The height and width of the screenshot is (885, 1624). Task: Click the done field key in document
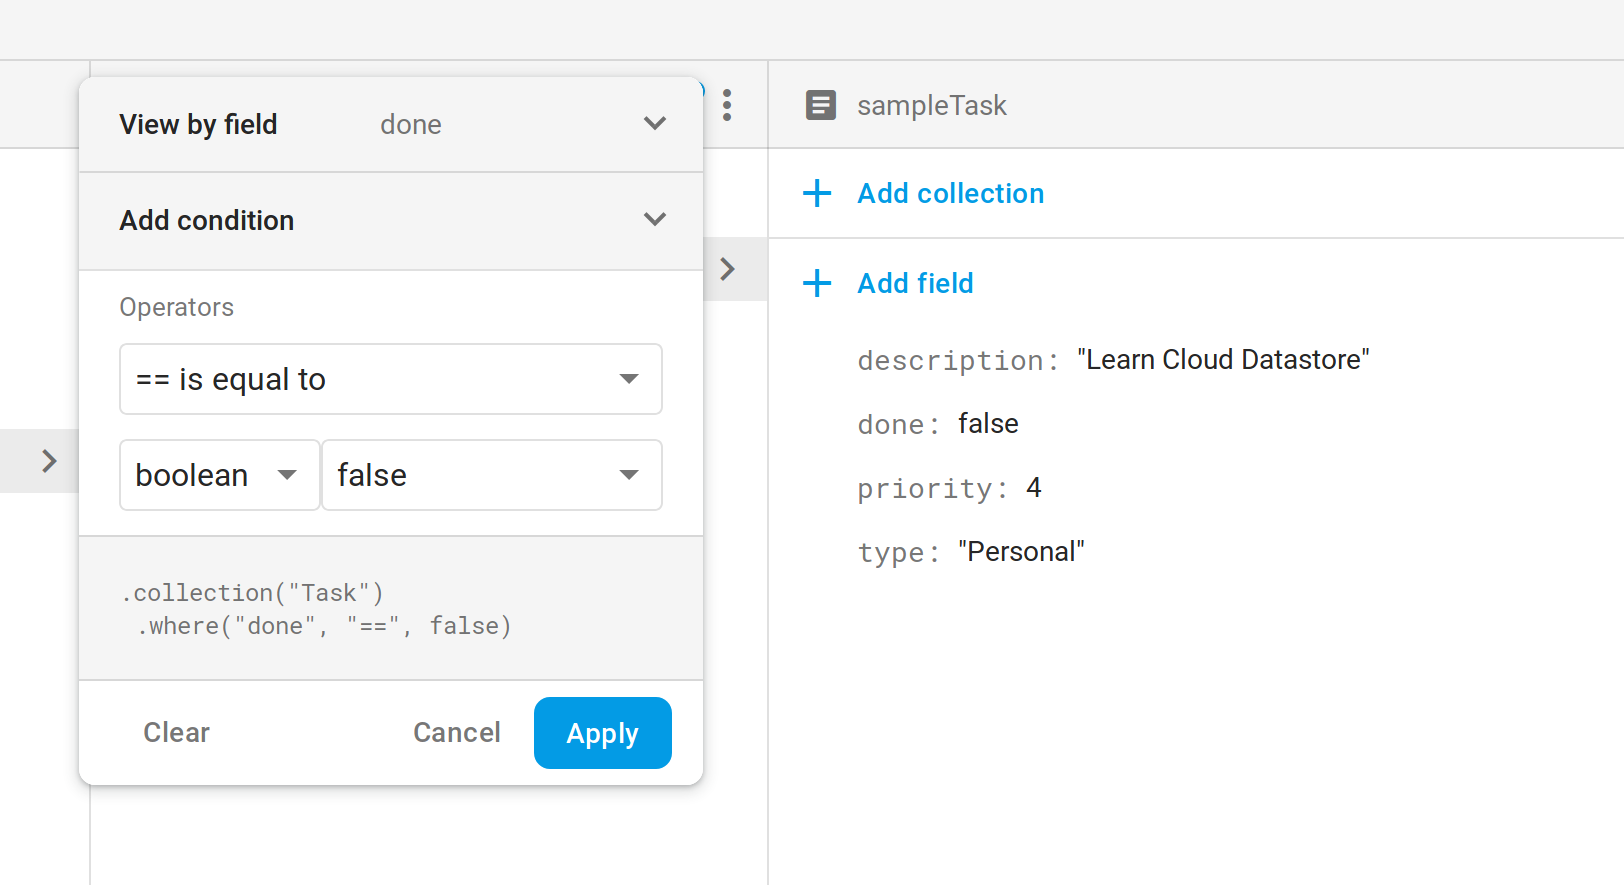[898, 424]
